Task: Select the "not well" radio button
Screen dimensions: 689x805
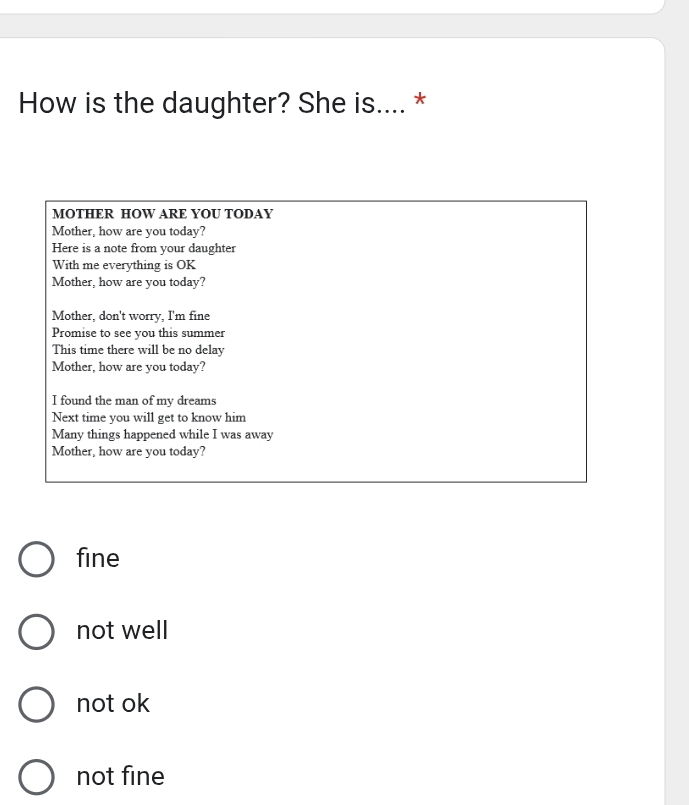Action: tap(36, 631)
